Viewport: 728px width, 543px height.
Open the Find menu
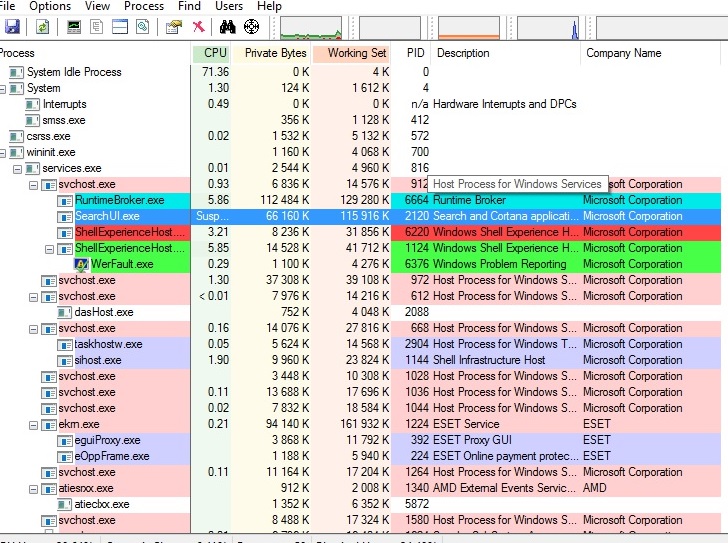[189, 6]
